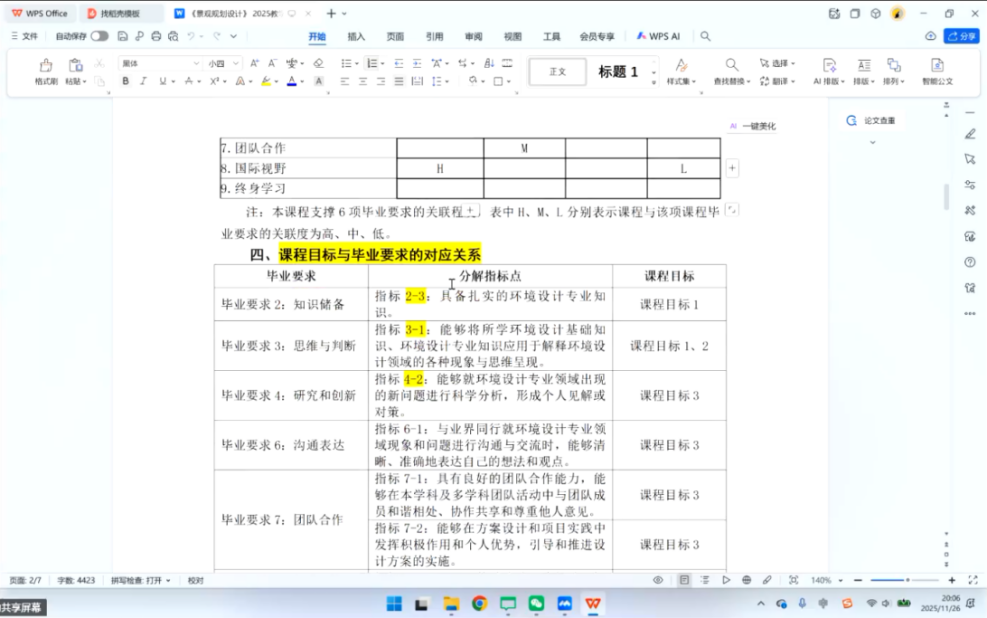This screenshot has height=618, width=987.
Task: Click the AI 排版 layout icon
Action: [829, 71]
